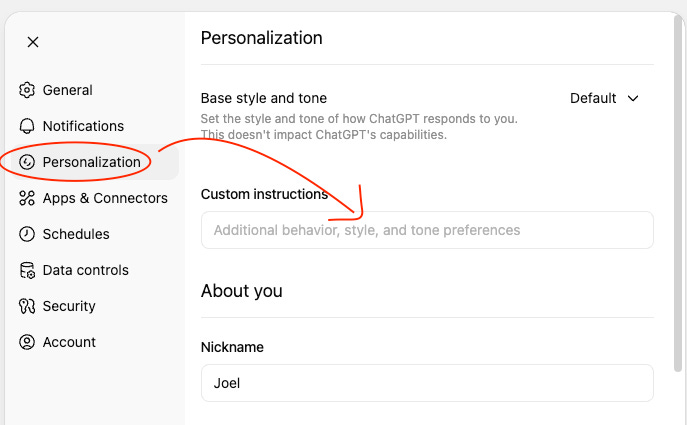Switch to the Notifications tab

[83, 126]
